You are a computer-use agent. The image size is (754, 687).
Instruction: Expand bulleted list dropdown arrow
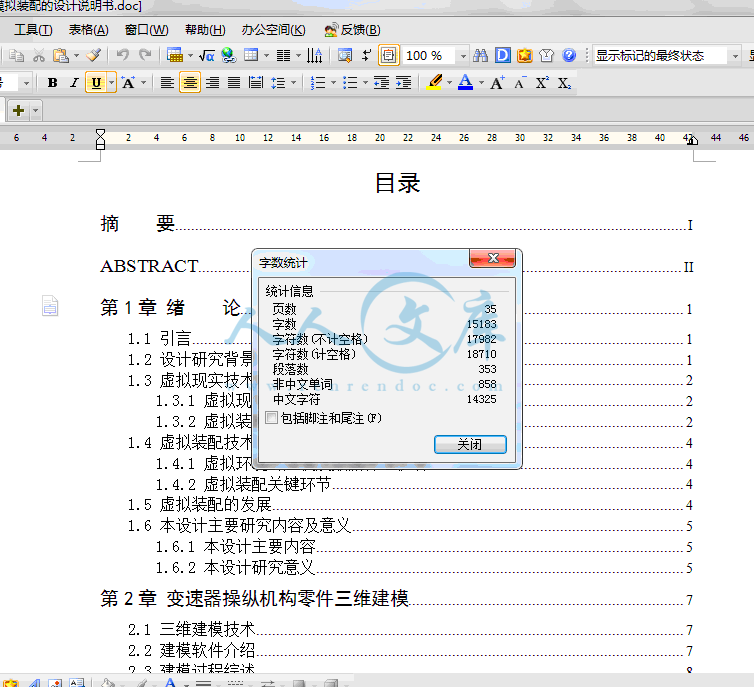click(365, 83)
